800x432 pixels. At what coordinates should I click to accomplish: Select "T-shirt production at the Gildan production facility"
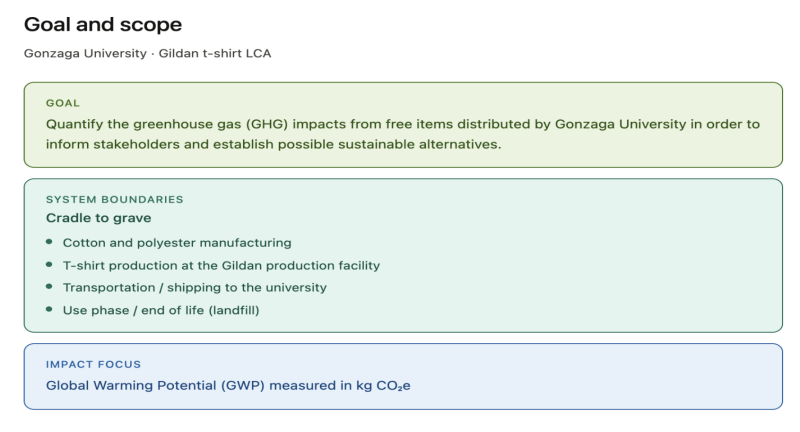[x=221, y=265]
